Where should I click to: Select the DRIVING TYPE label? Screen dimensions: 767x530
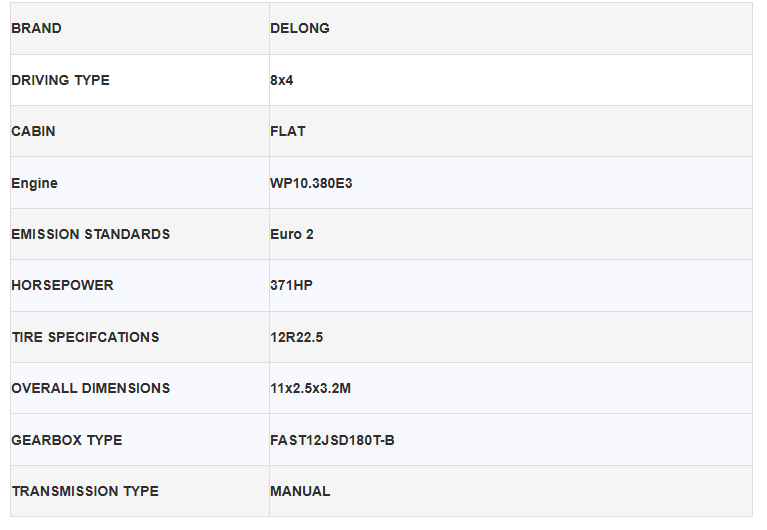click(60, 80)
